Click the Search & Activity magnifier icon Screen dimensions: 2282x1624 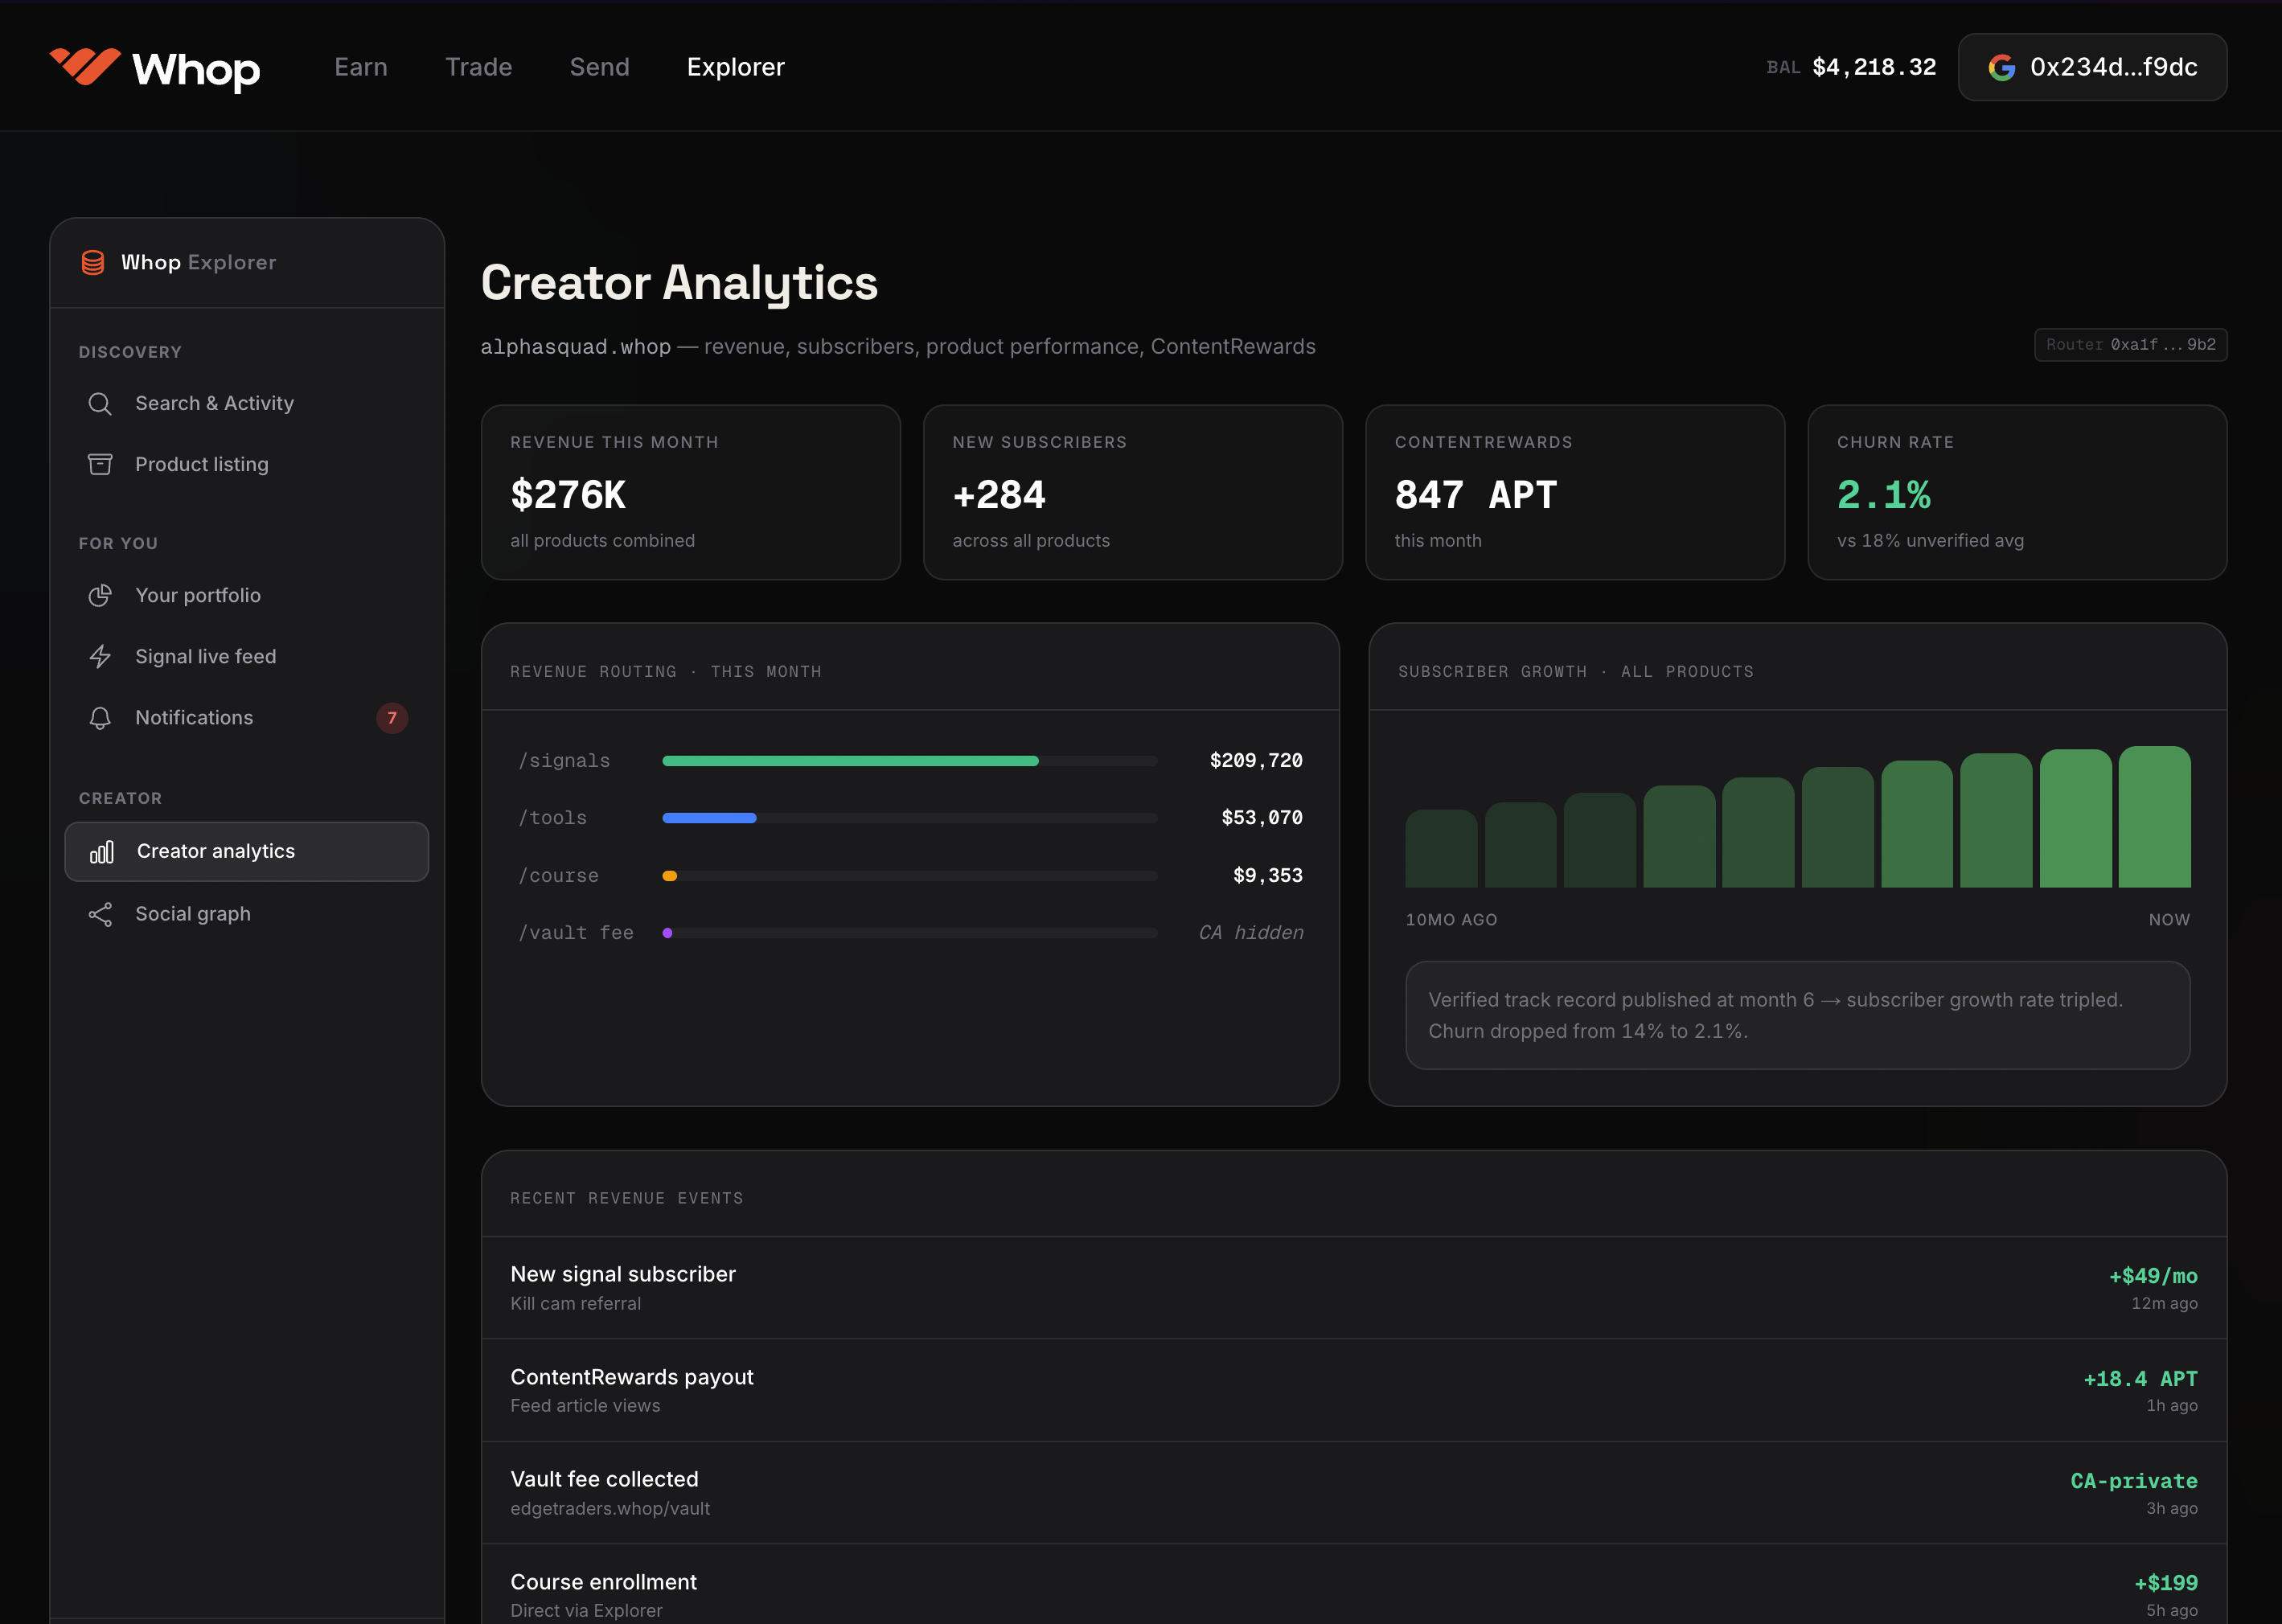(x=100, y=403)
